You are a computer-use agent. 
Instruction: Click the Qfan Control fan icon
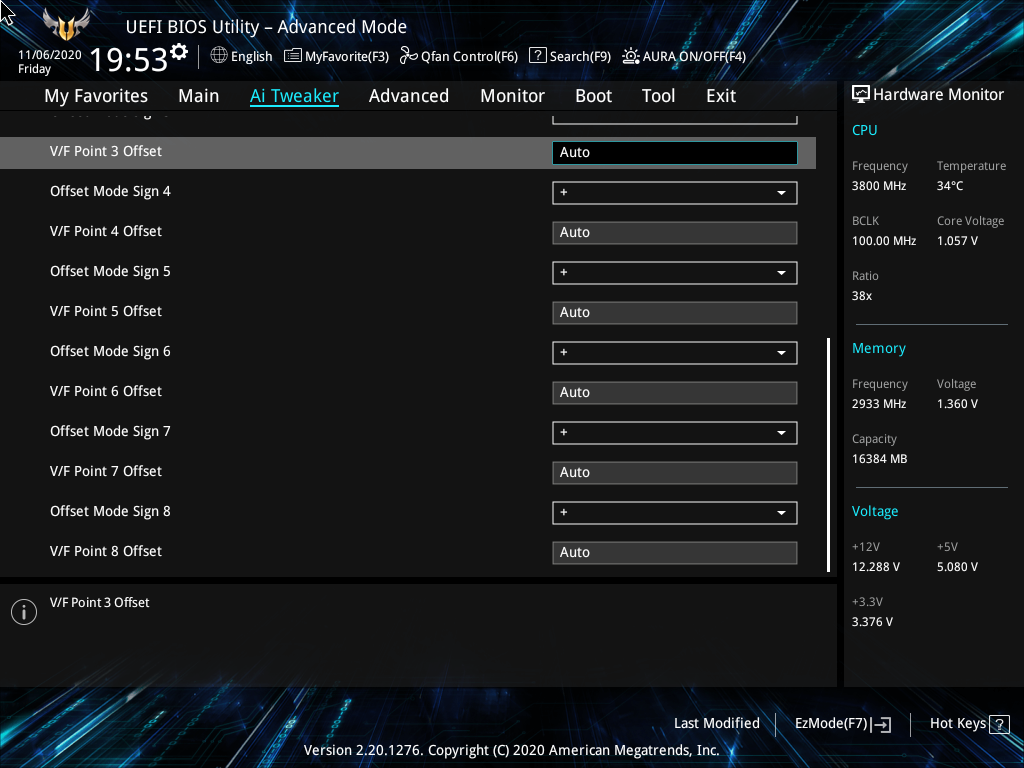click(408, 56)
